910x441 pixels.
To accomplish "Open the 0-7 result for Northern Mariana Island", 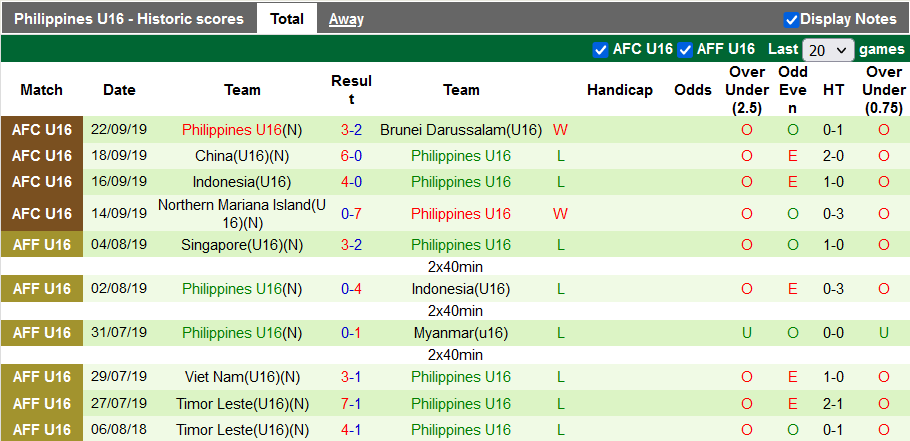I will click(351, 214).
